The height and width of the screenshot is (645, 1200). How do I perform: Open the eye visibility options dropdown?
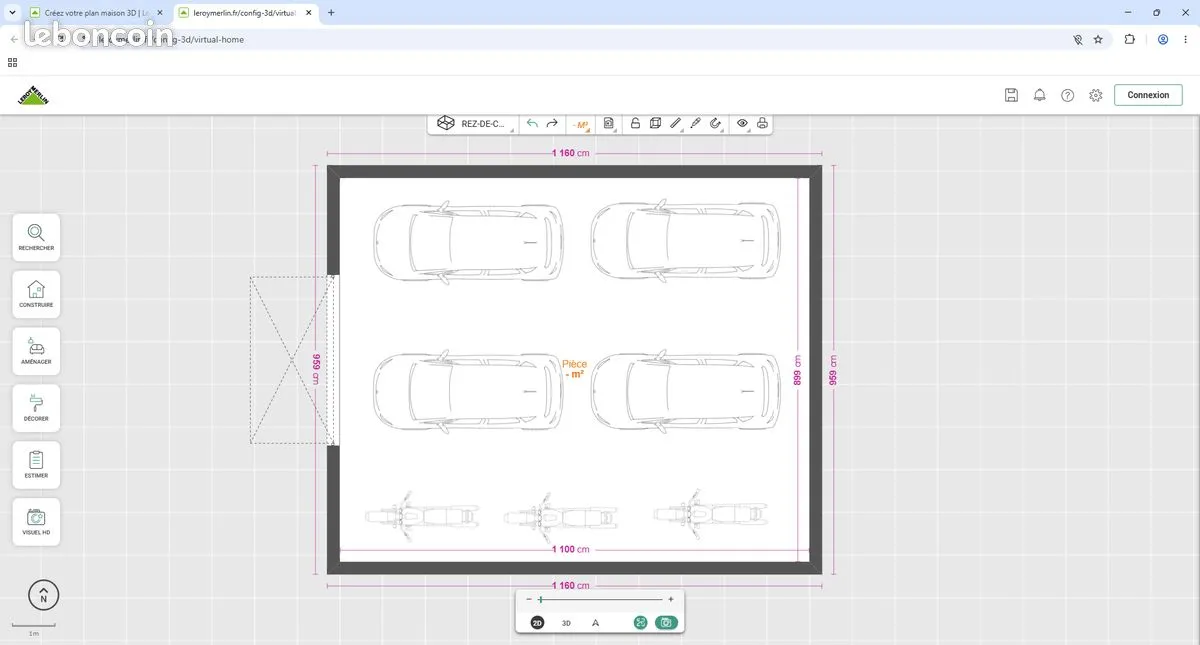(x=743, y=124)
